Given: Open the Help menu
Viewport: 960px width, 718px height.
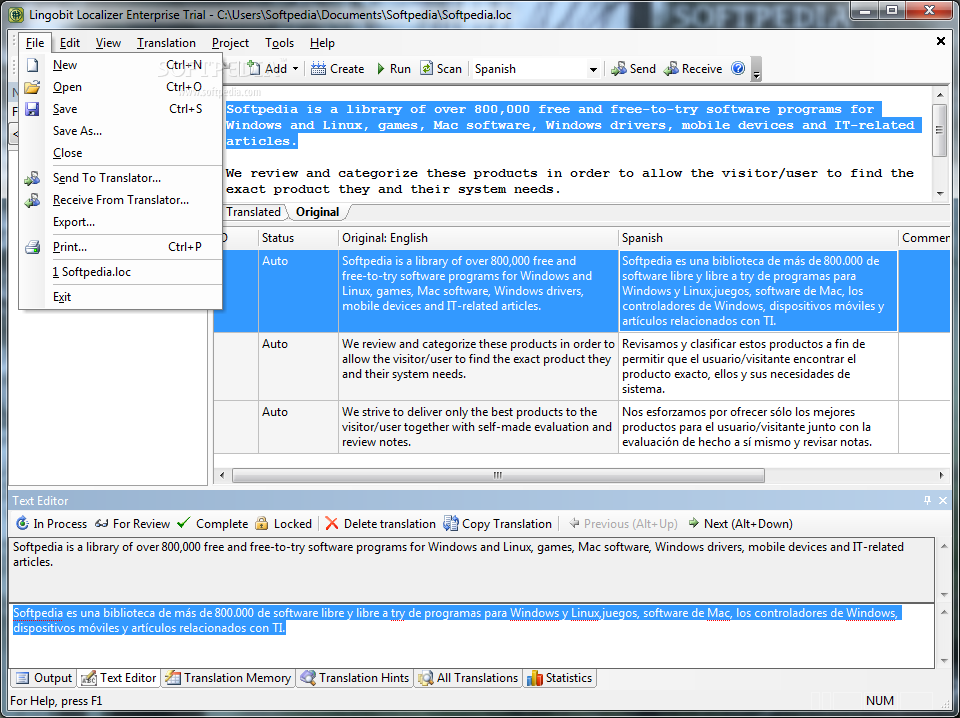Looking at the screenshot, I should coord(322,43).
